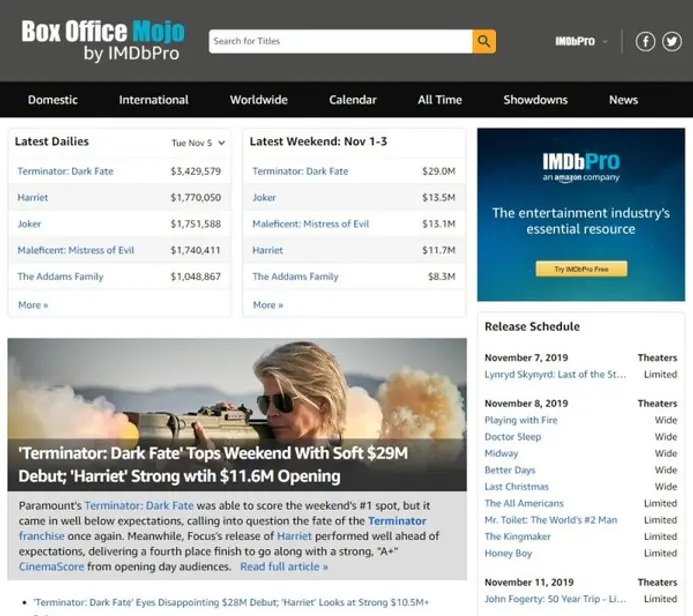Open the IMDbPro advertisement banner logo
Viewport: 693px width, 616px height.
pos(581,164)
